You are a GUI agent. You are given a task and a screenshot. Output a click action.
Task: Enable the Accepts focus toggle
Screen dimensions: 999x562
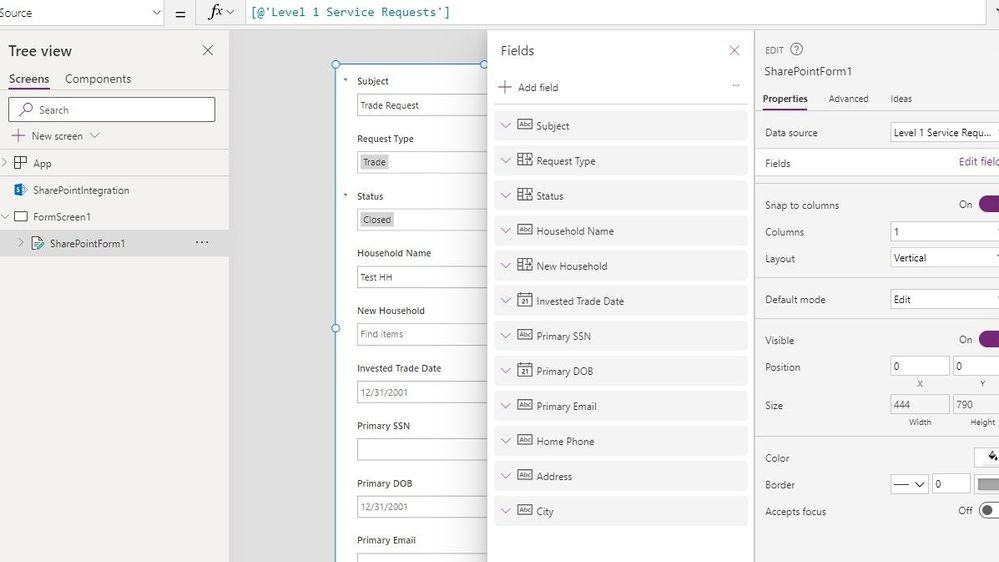coord(988,511)
